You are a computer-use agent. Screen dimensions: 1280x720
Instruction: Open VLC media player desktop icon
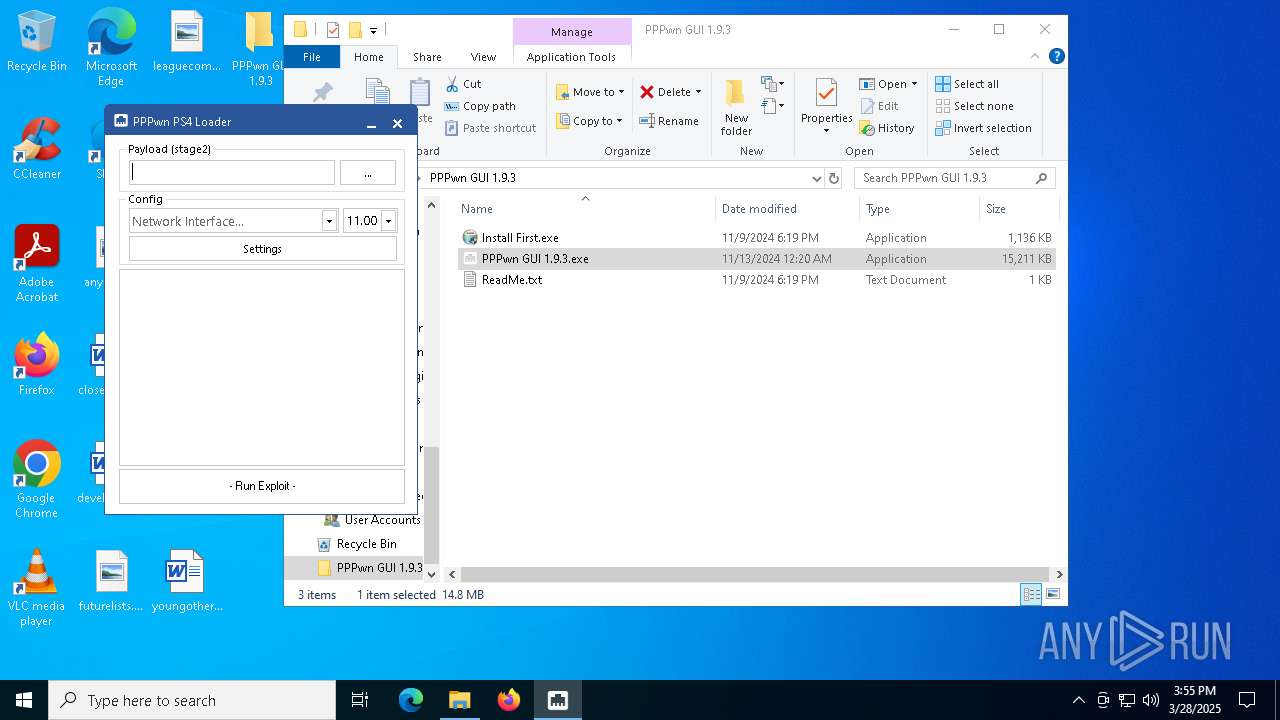pyautogui.click(x=37, y=588)
